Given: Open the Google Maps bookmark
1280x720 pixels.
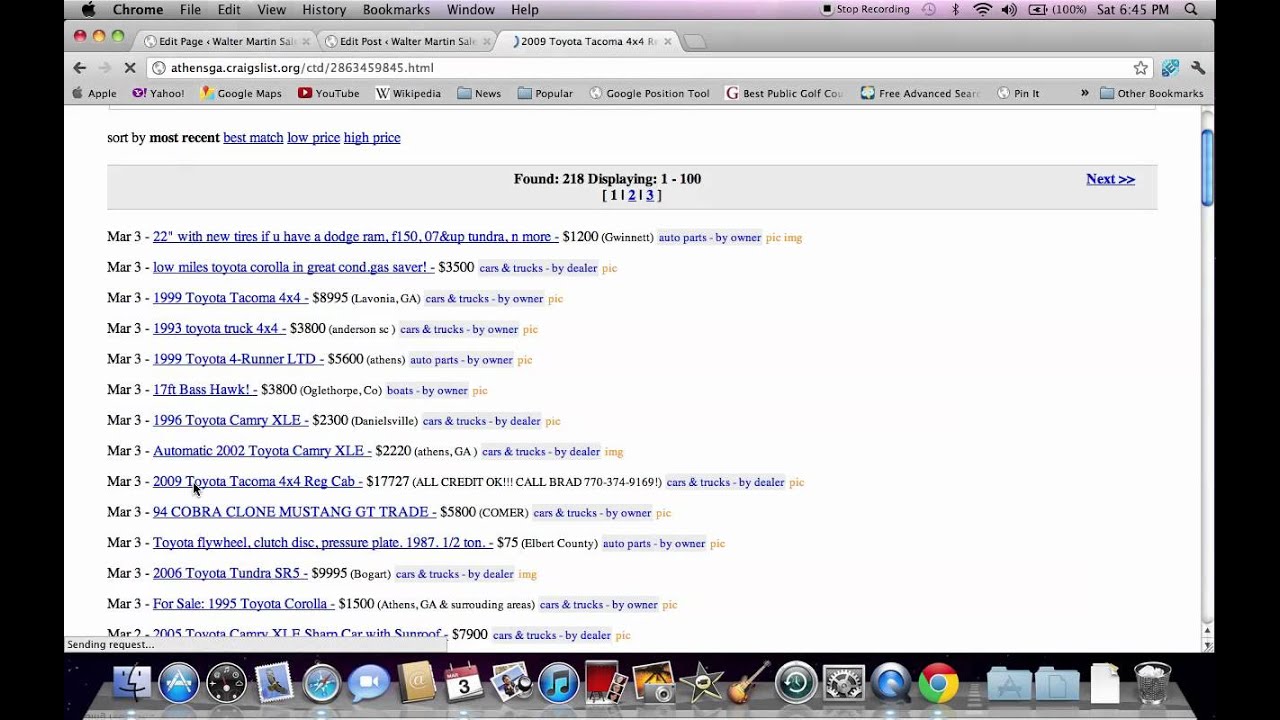Looking at the screenshot, I should click(x=241, y=93).
